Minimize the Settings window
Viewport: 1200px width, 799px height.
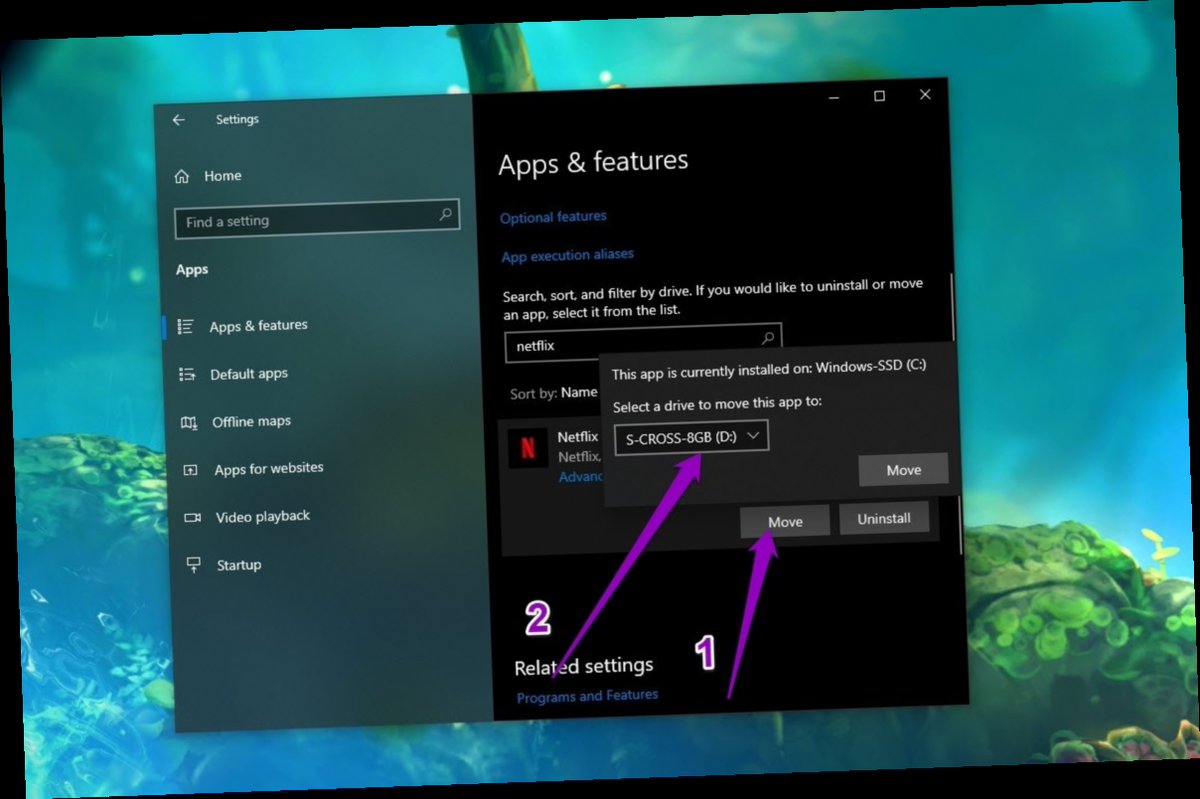click(833, 97)
